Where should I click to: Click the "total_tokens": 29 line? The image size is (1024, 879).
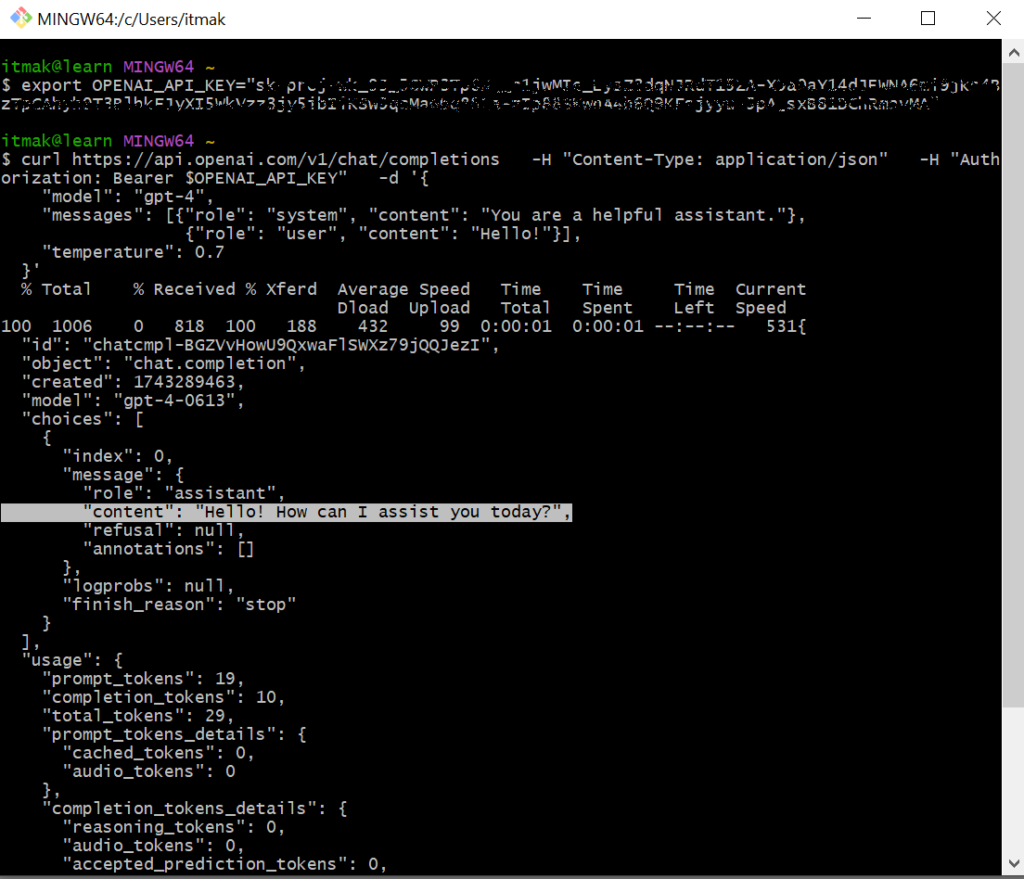[138, 716]
